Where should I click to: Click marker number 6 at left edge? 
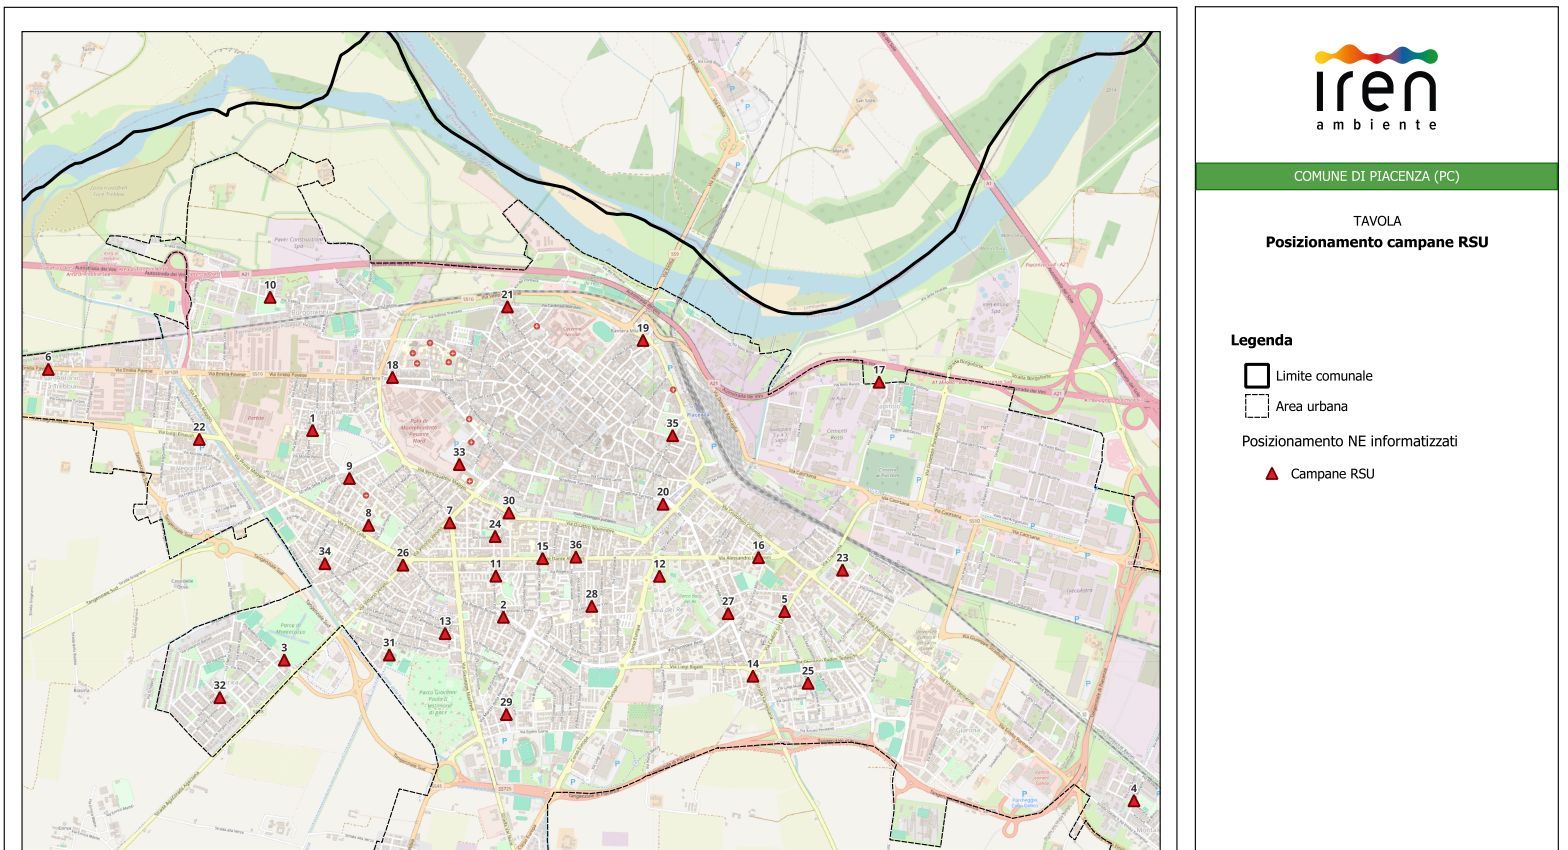[x=48, y=370]
